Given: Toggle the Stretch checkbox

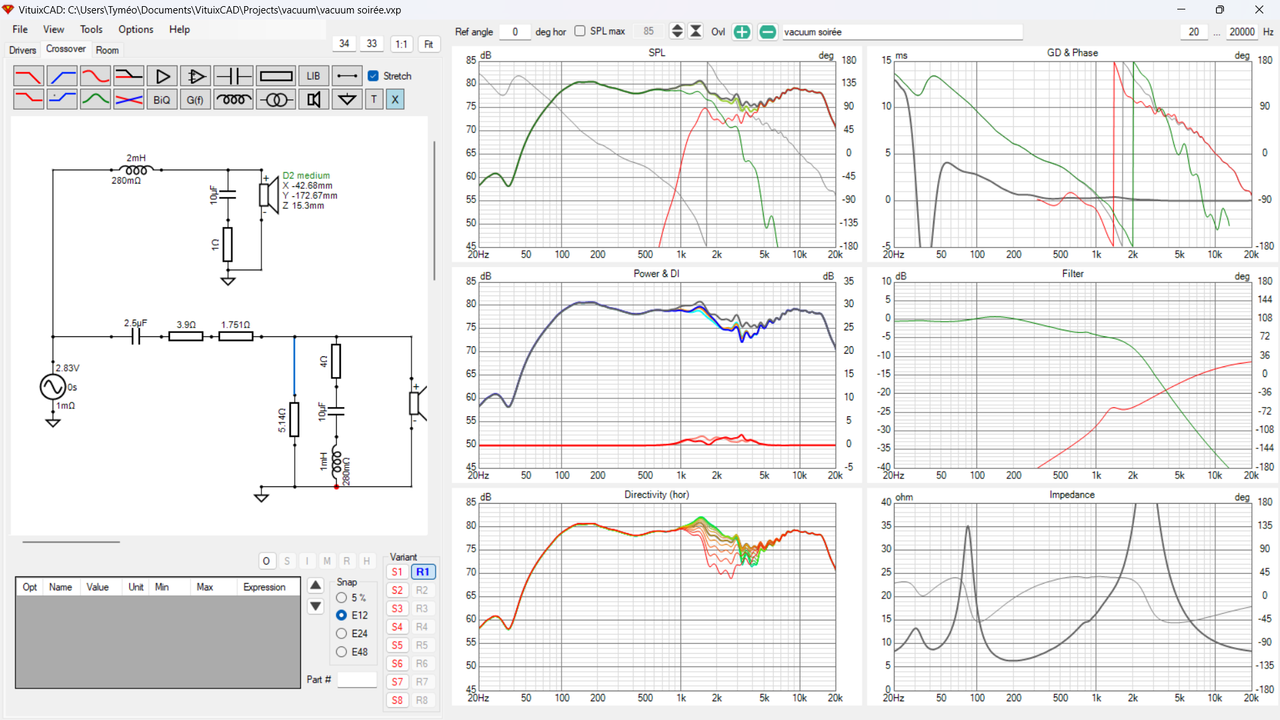Looking at the screenshot, I should [x=373, y=76].
